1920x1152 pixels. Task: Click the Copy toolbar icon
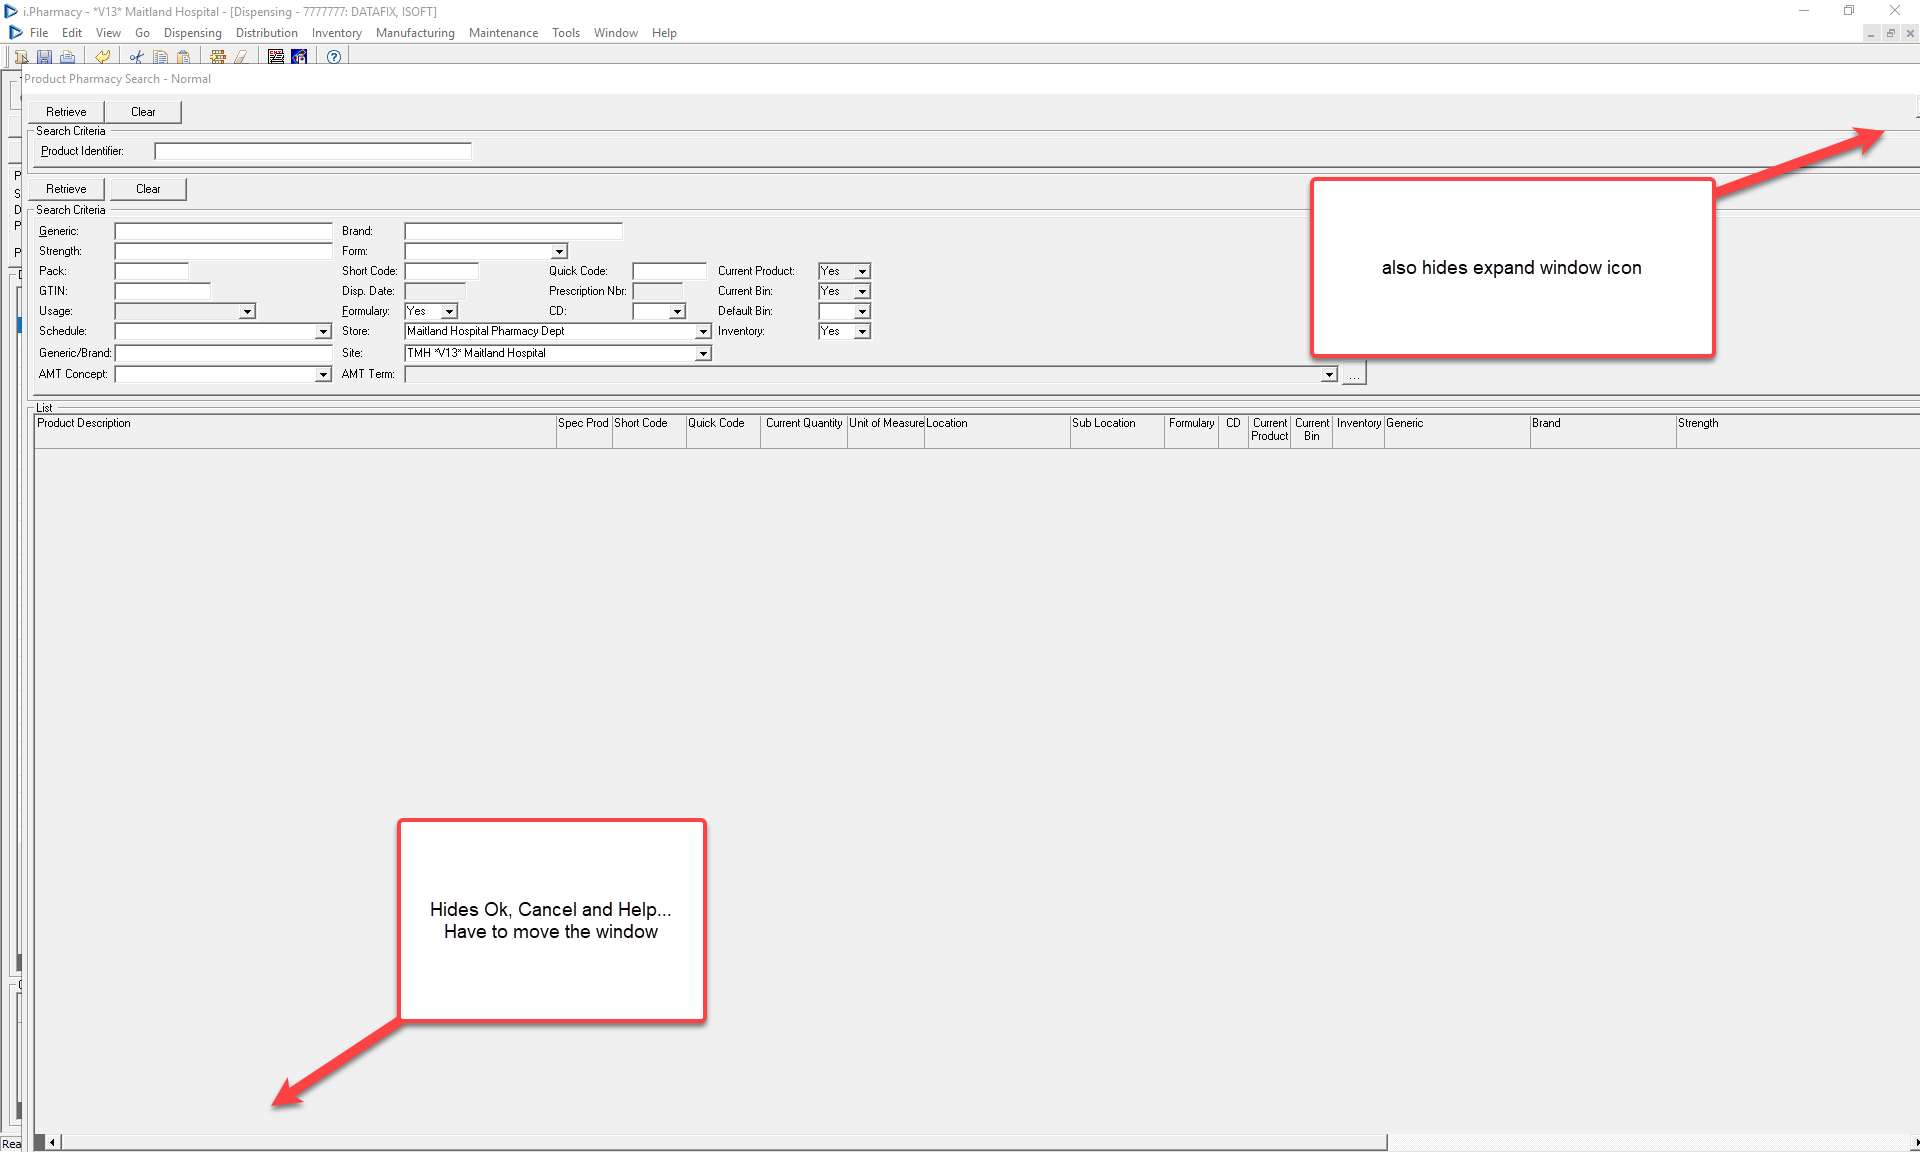tap(160, 57)
